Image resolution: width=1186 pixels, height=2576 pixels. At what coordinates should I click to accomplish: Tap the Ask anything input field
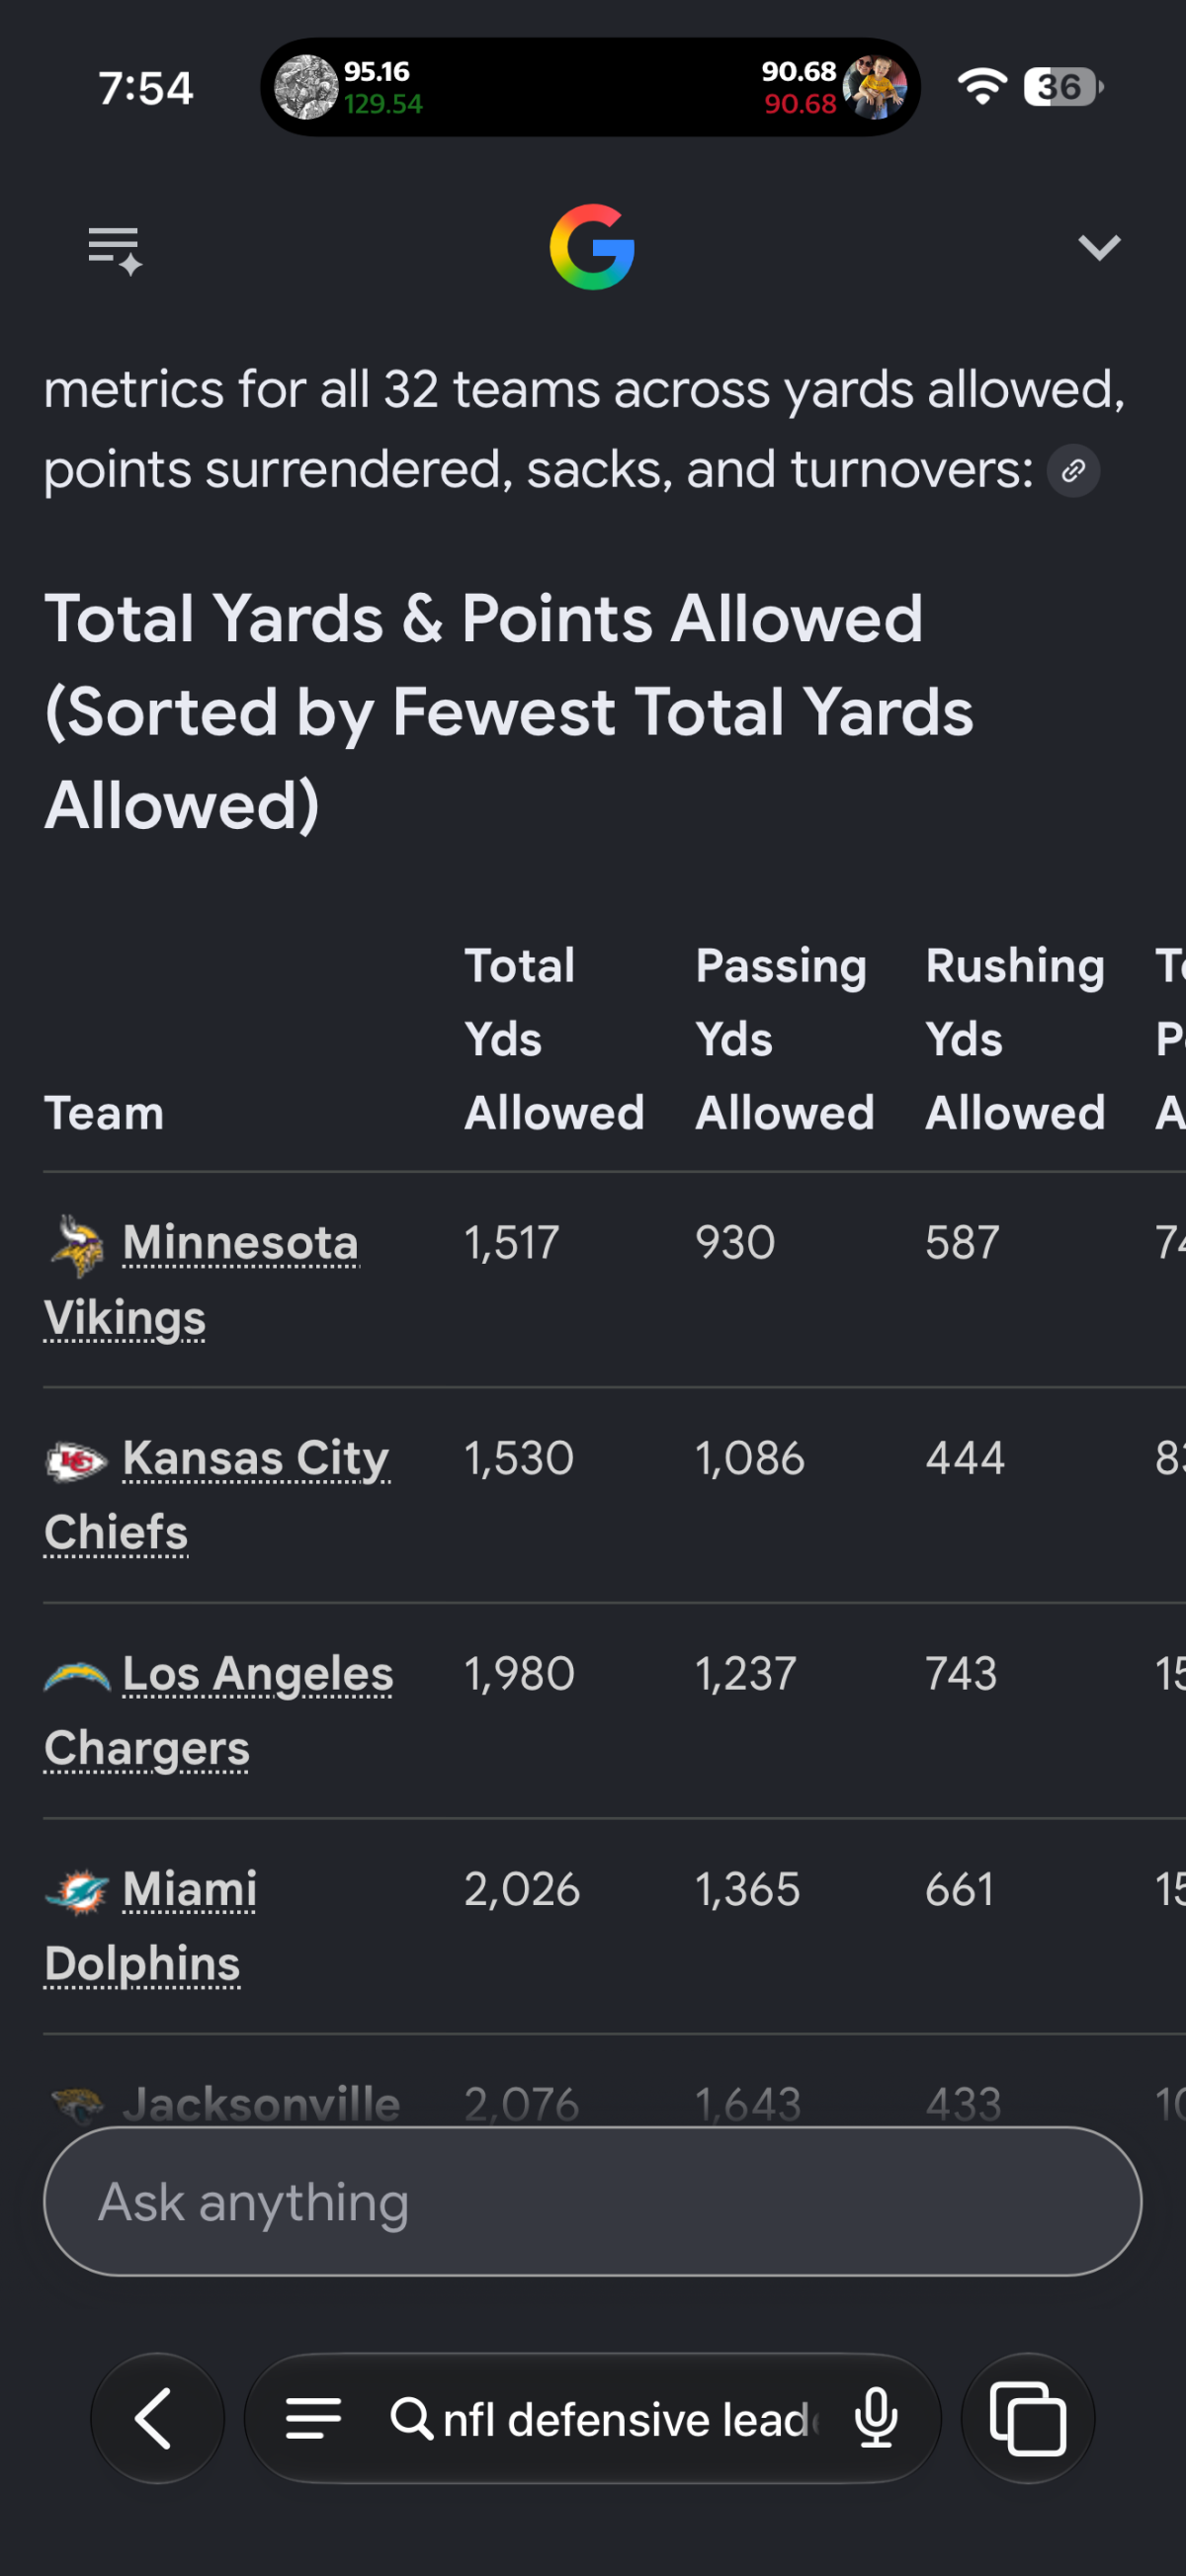pos(592,2202)
